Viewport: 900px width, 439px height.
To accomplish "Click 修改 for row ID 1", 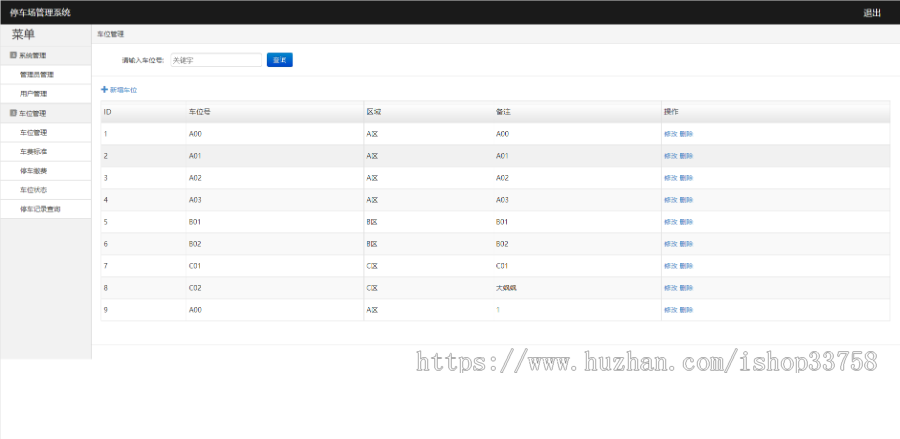I will coord(670,134).
